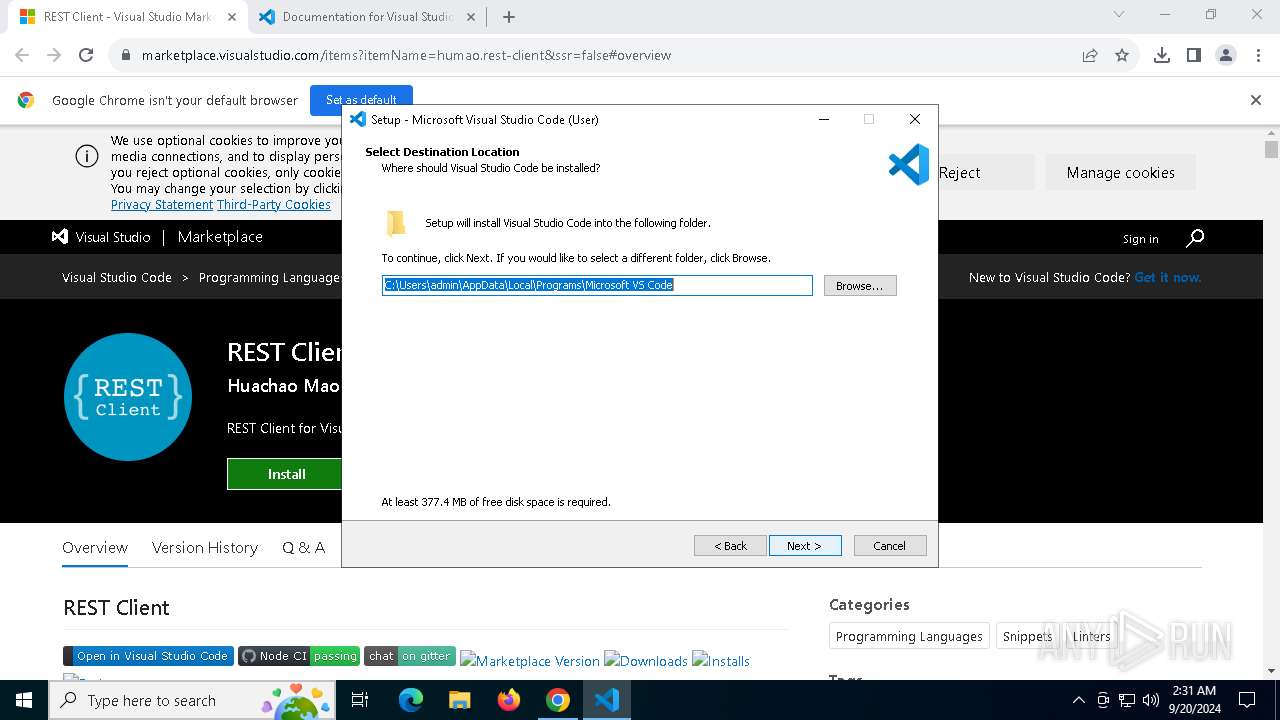The image size is (1280, 720).
Task: Go Back in the setup wizard
Action: [x=730, y=546]
